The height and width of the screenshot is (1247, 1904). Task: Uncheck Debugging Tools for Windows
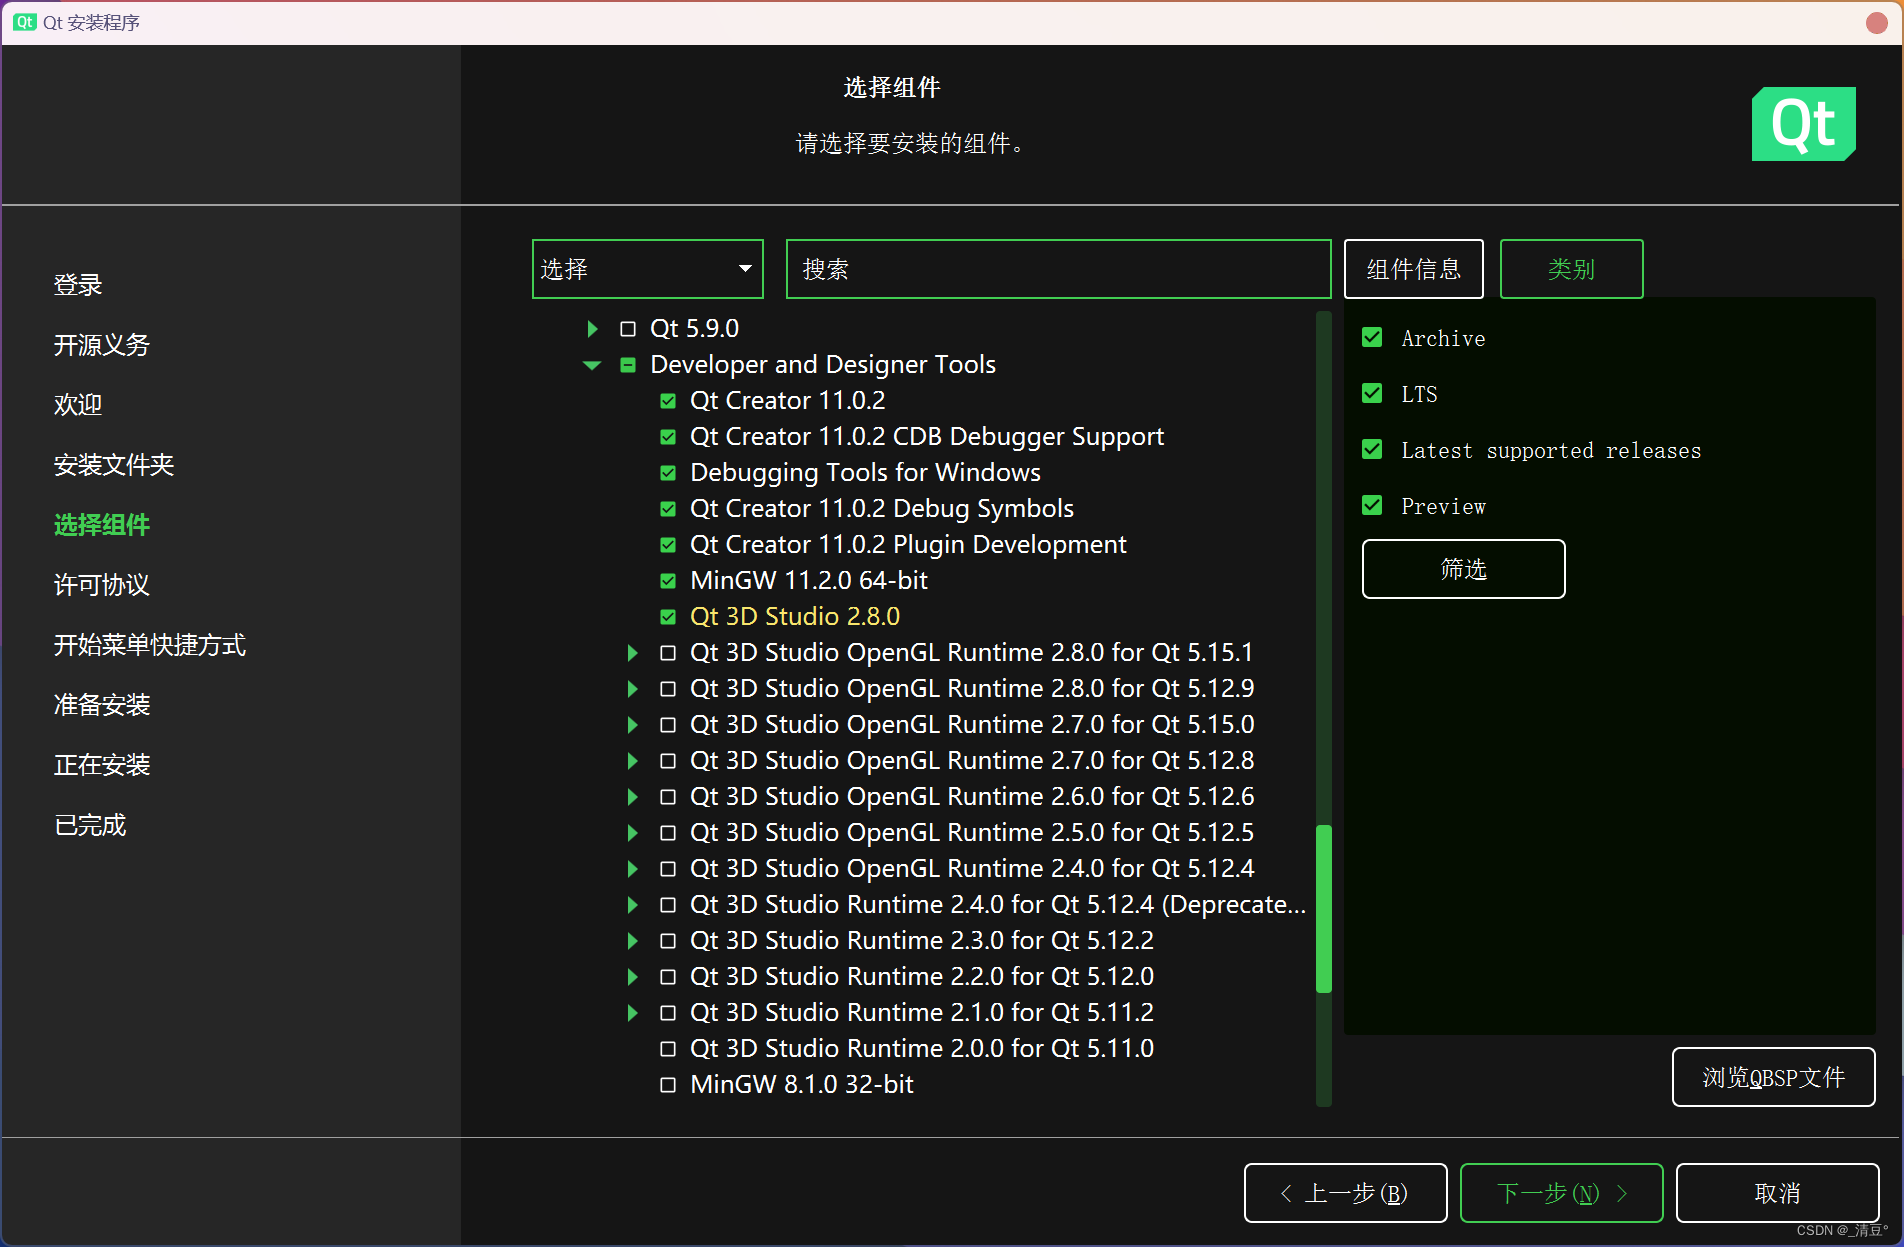coord(668,473)
